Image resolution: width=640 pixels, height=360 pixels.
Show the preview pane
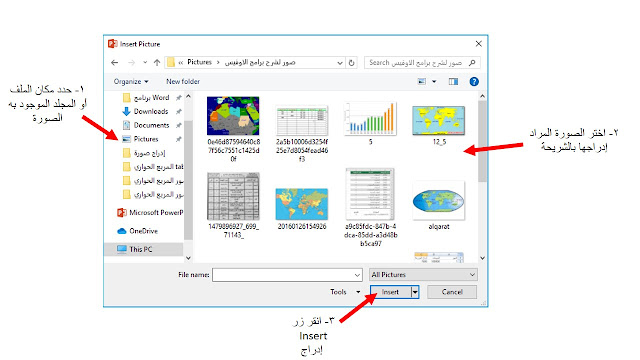click(x=453, y=82)
